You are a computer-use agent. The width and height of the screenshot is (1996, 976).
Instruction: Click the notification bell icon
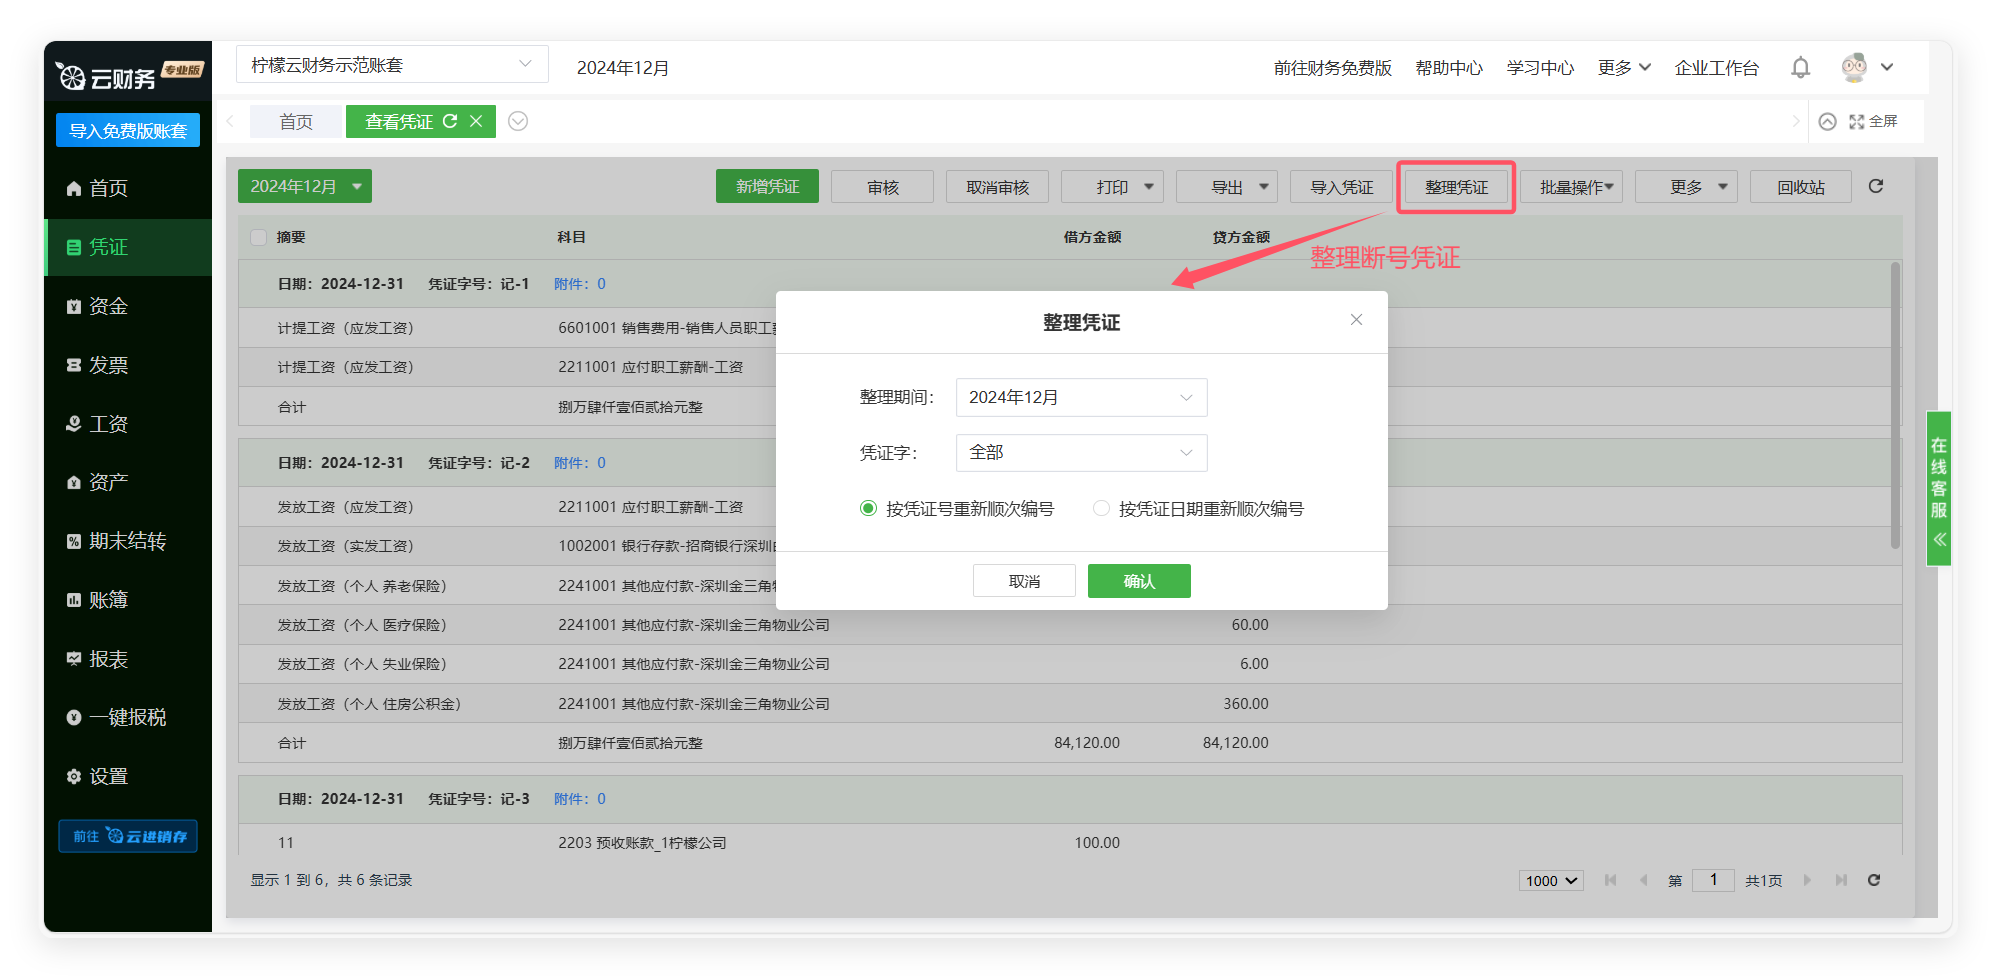pos(1800,67)
